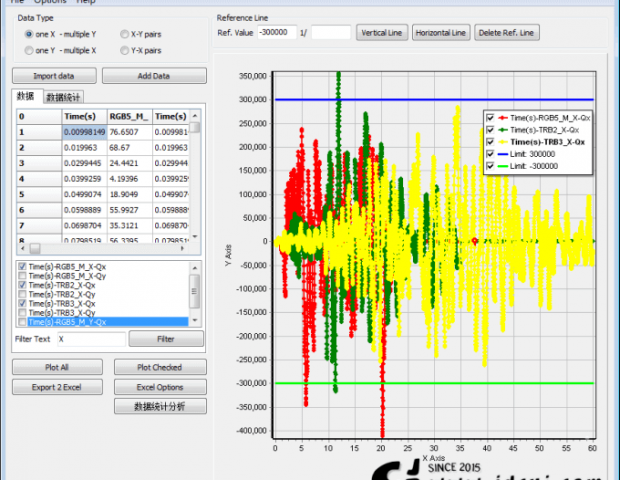Screen dimensions: 620x480
Task: Choose the "X-Y pairs" data type
Action: click(123, 33)
